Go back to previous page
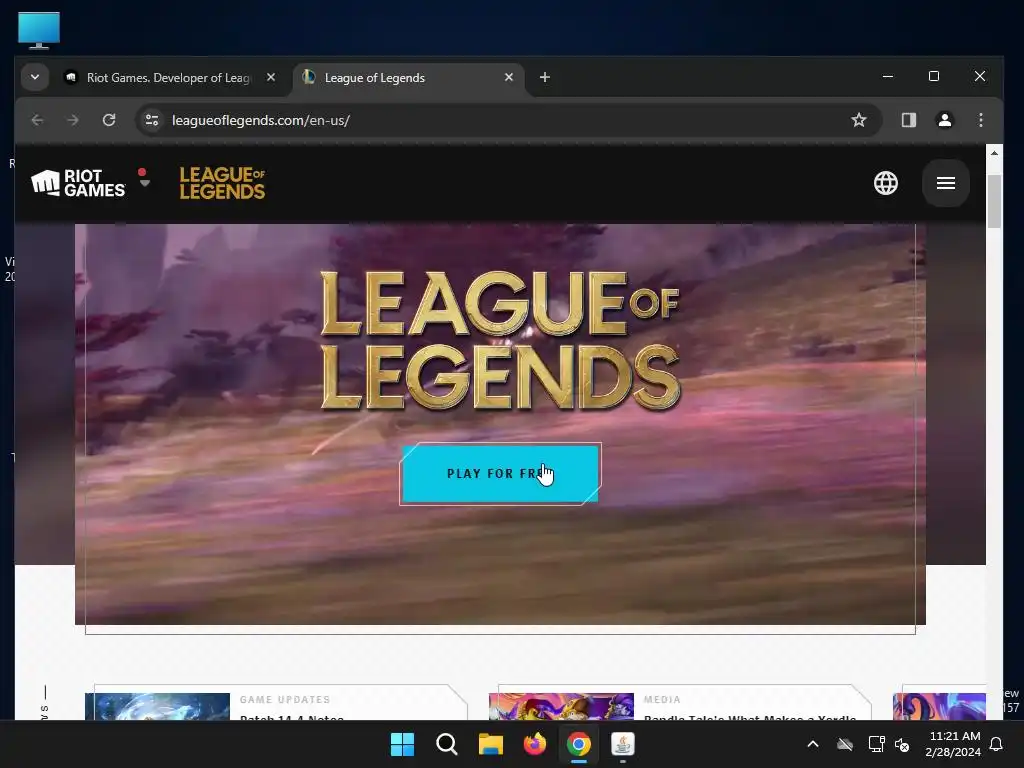This screenshot has height=768, width=1024. point(37,120)
